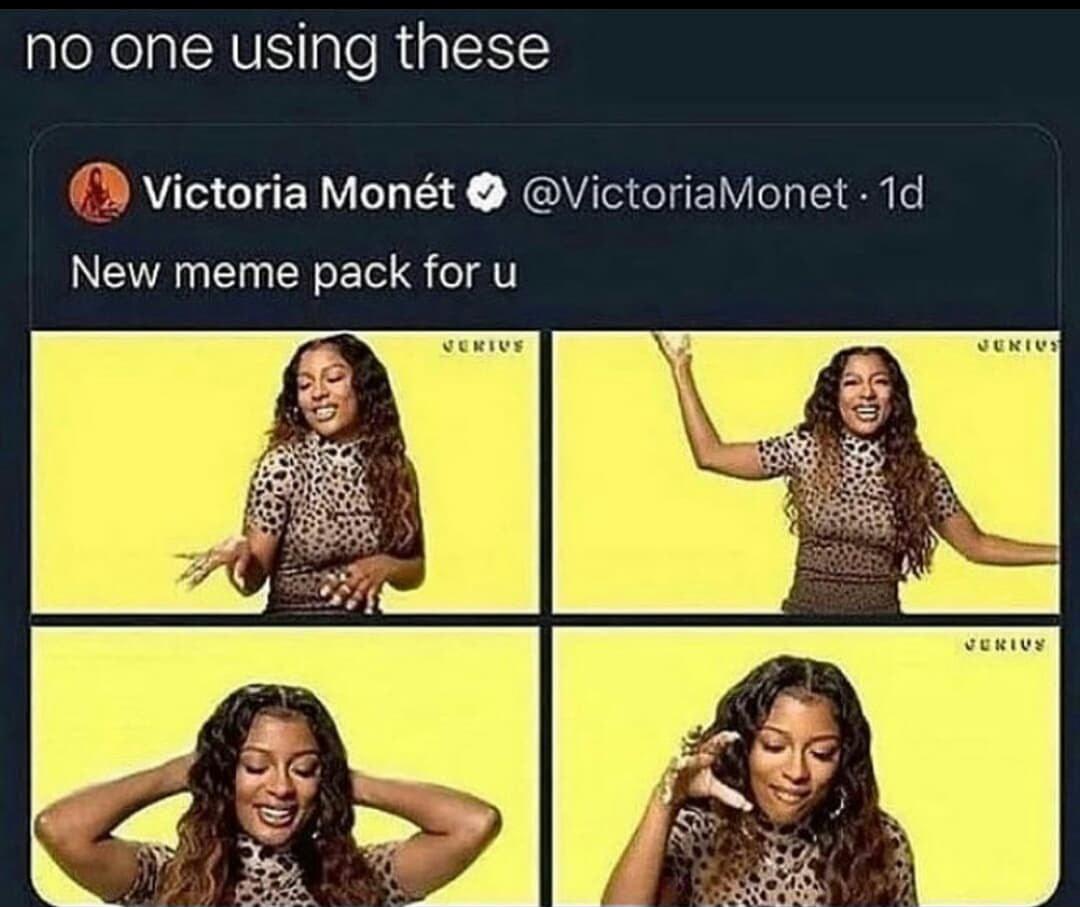Viewport: 1080px width, 907px height.
Task: Open the bottom-right photo with hand near ear
Action: (x=806, y=765)
